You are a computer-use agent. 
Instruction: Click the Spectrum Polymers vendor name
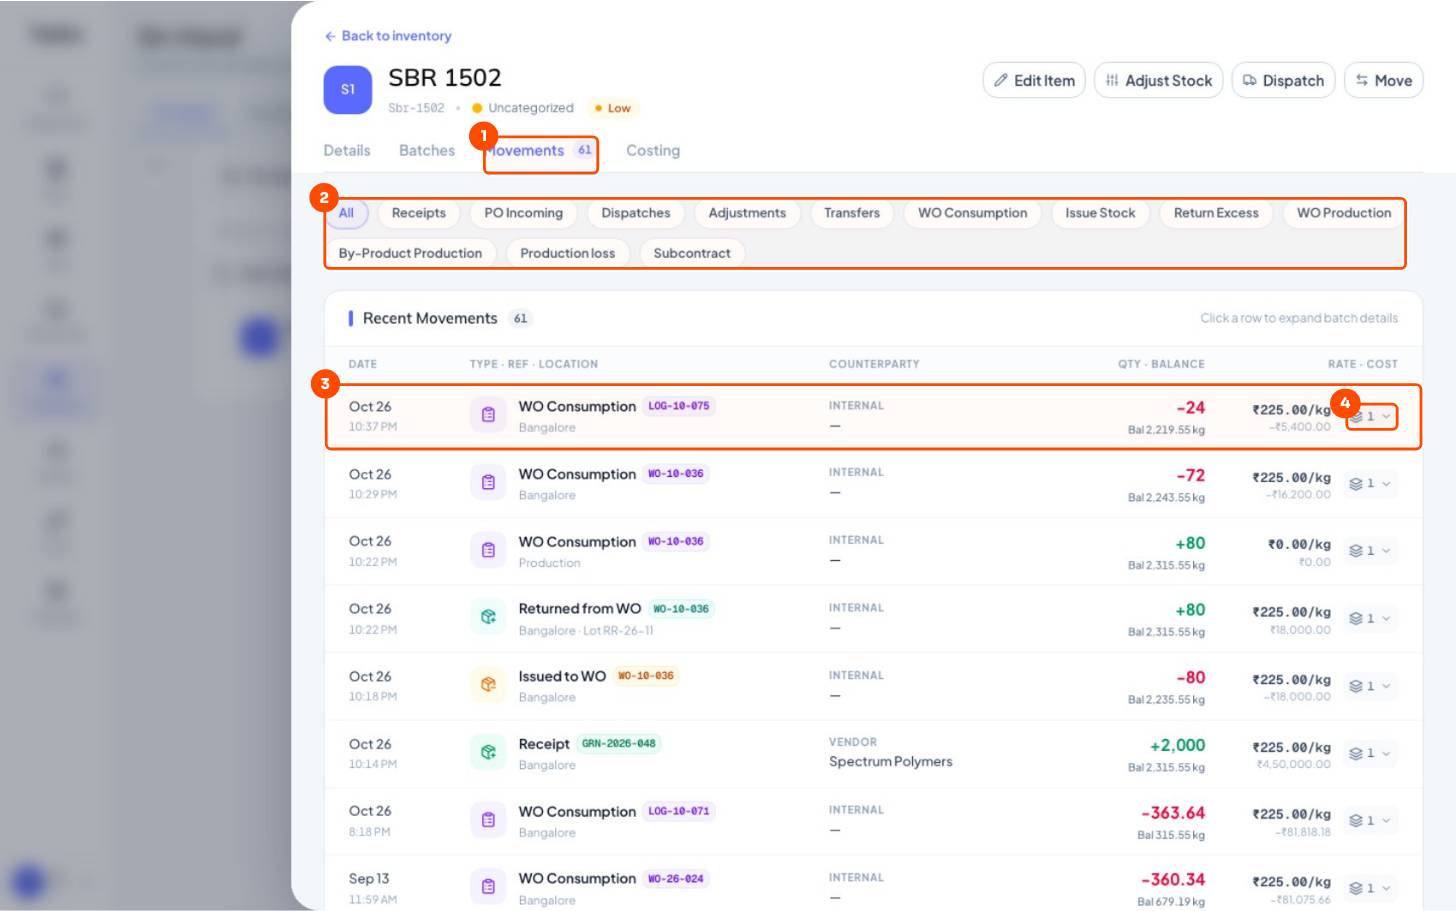(x=891, y=762)
